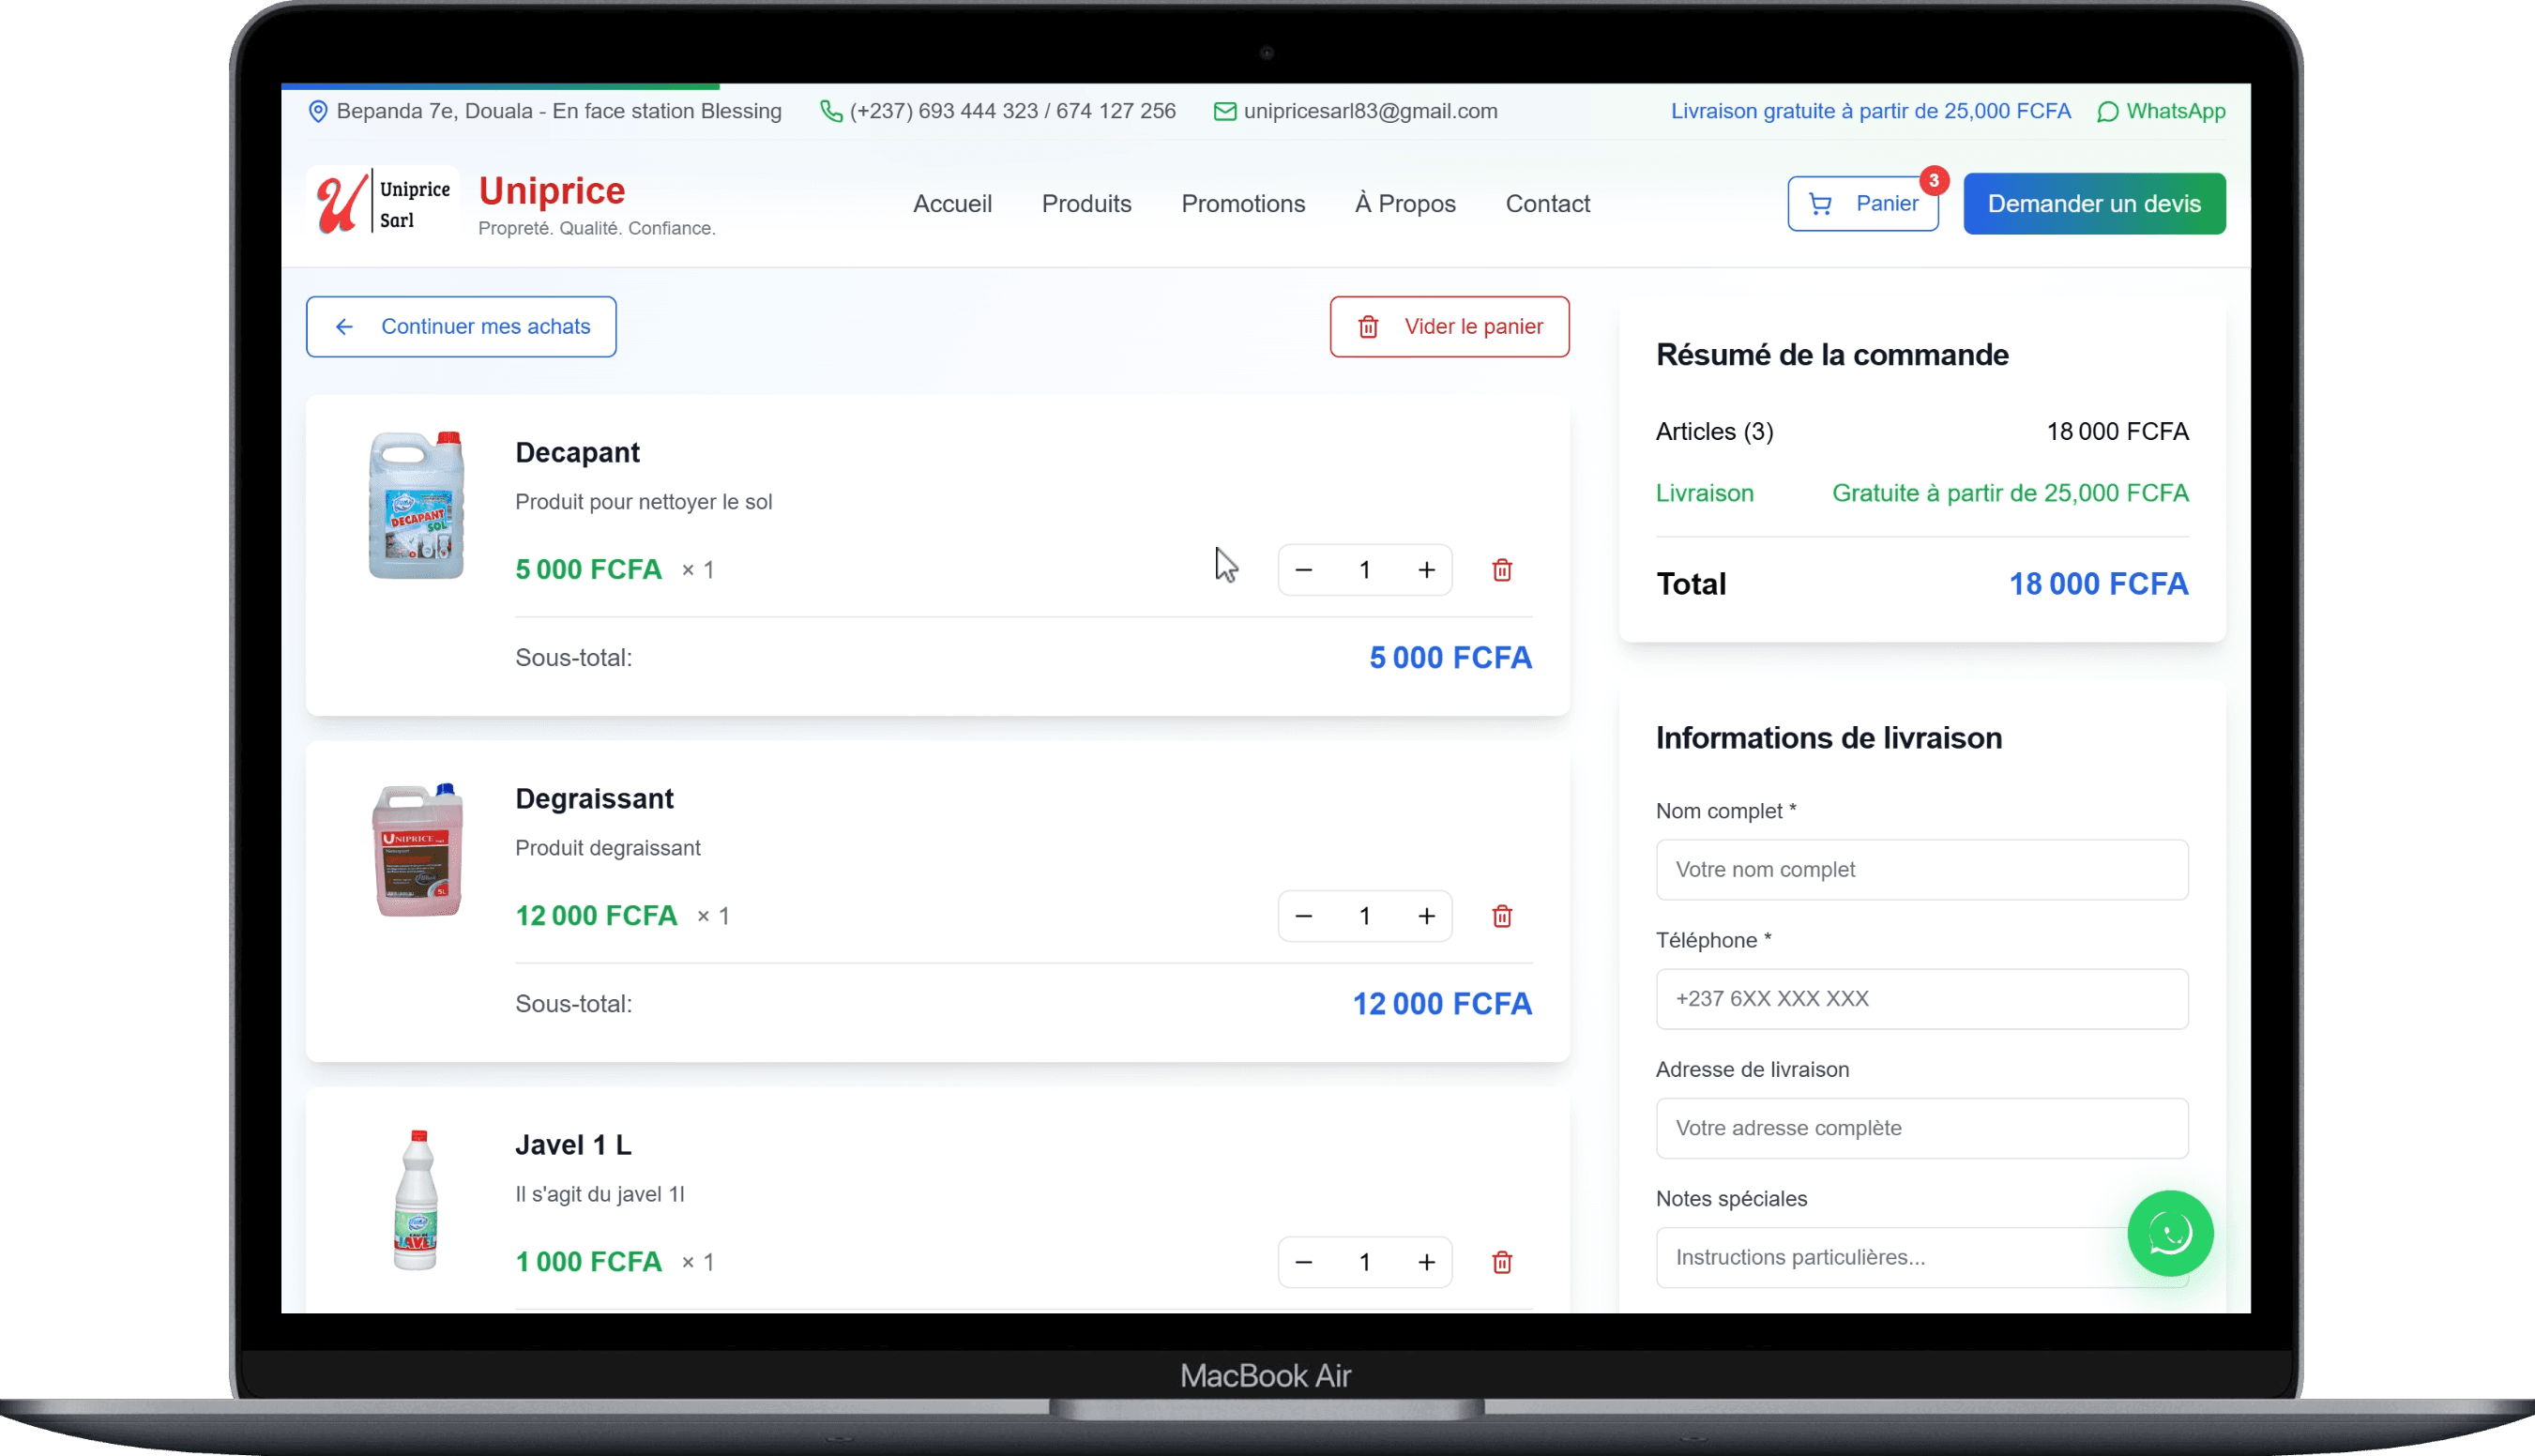Click the Degraissant product title

594,798
